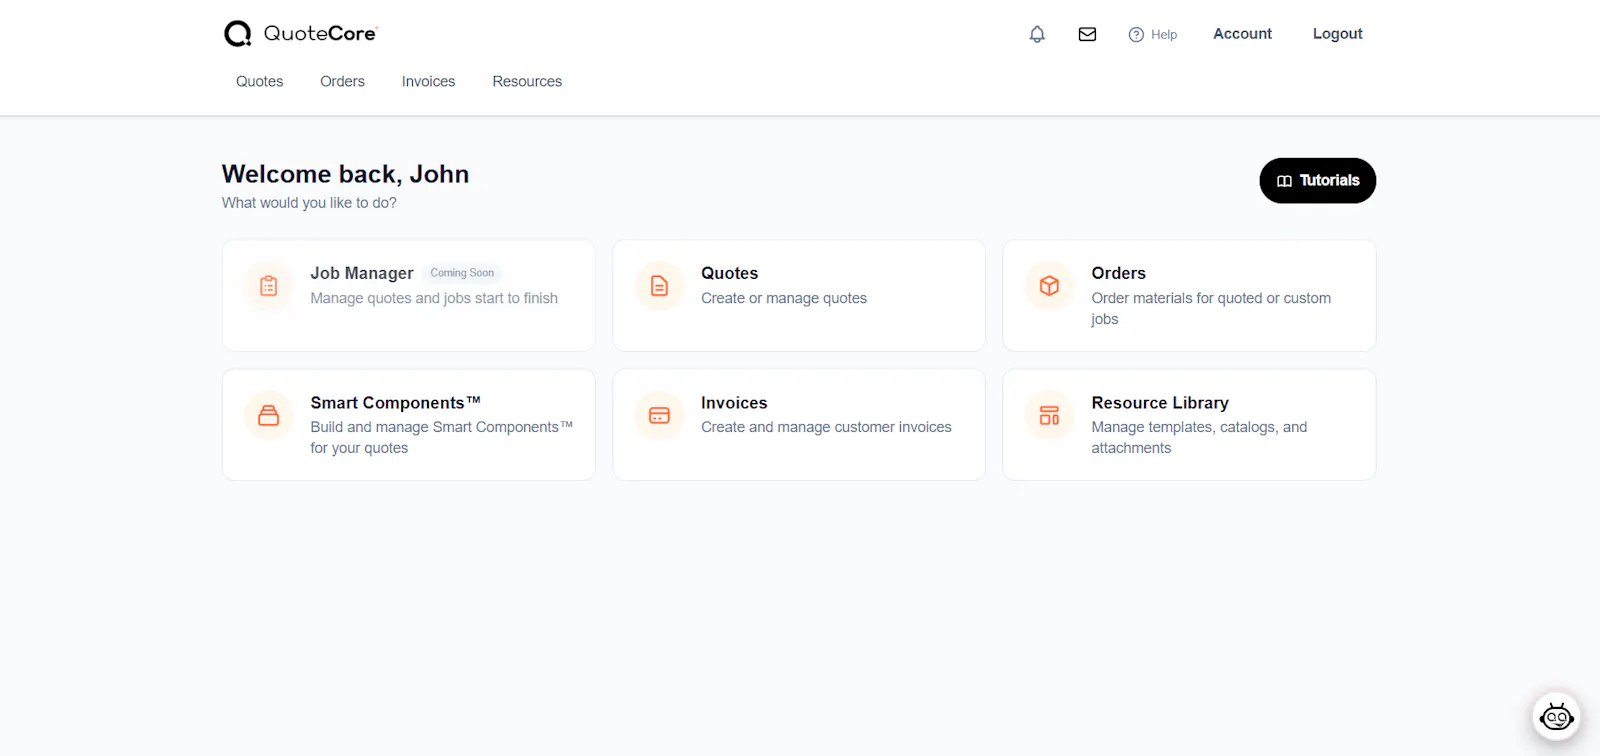Open the Invoices menu in navigation

click(x=428, y=81)
